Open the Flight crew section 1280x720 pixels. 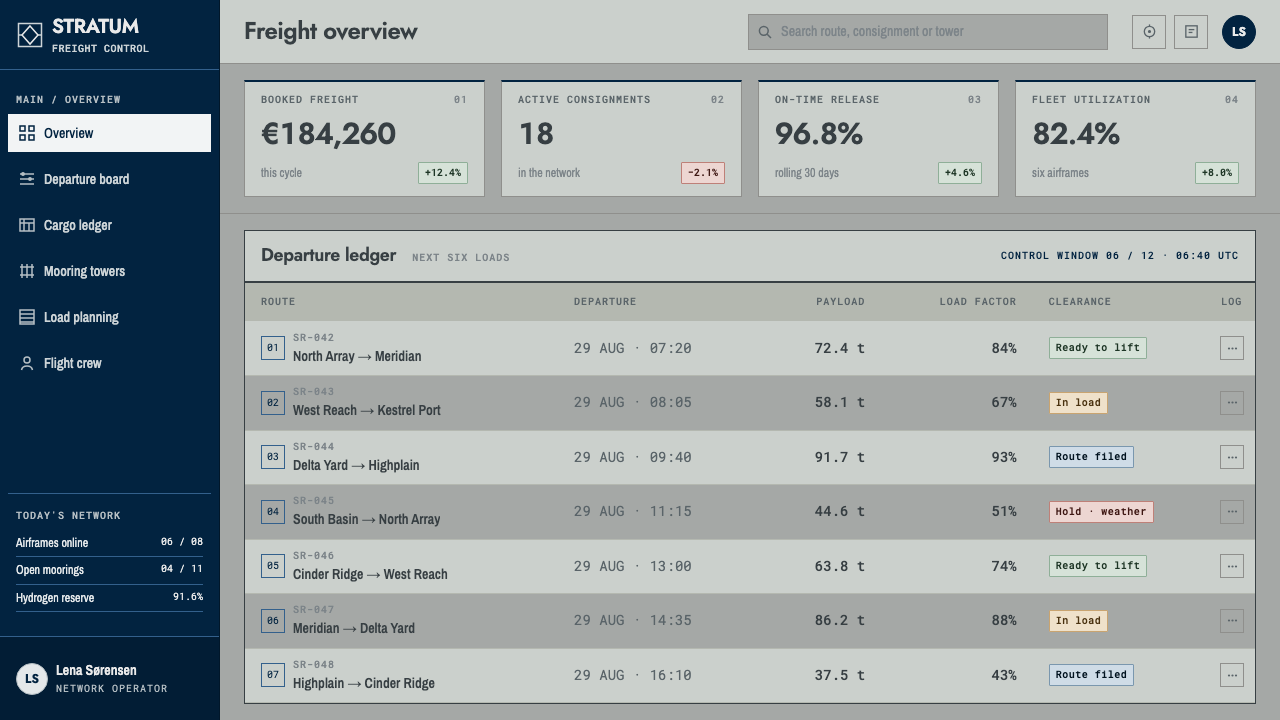tap(109, 363)
